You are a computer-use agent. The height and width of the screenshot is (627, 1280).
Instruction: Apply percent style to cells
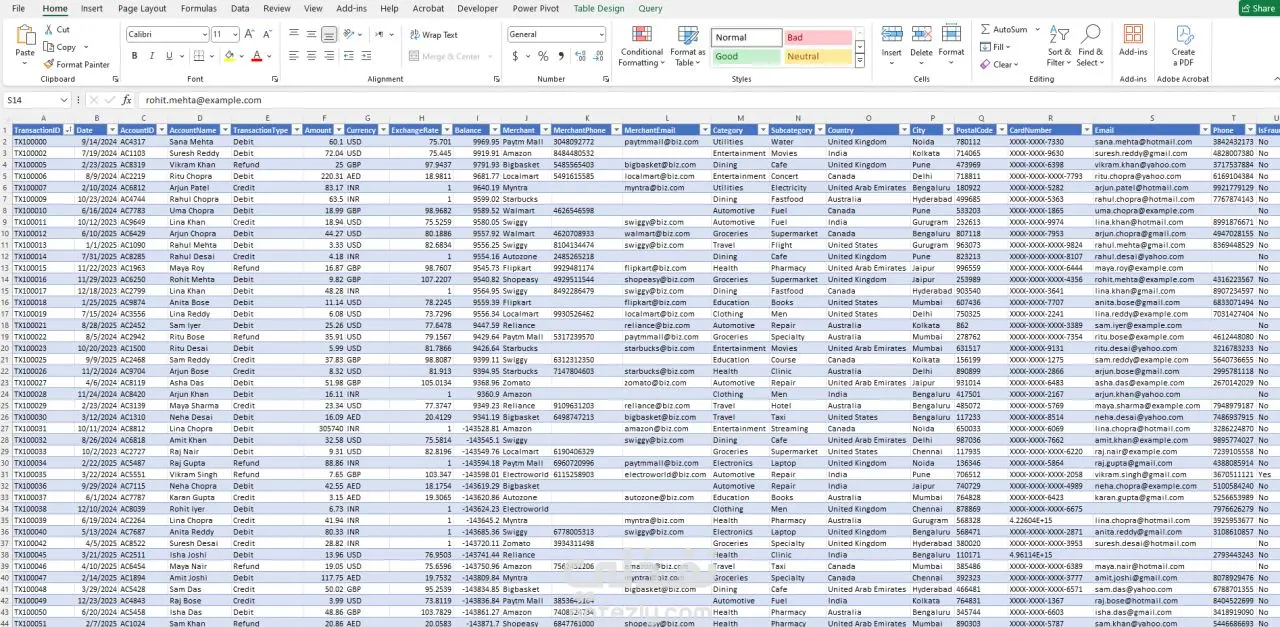[543, 56]
